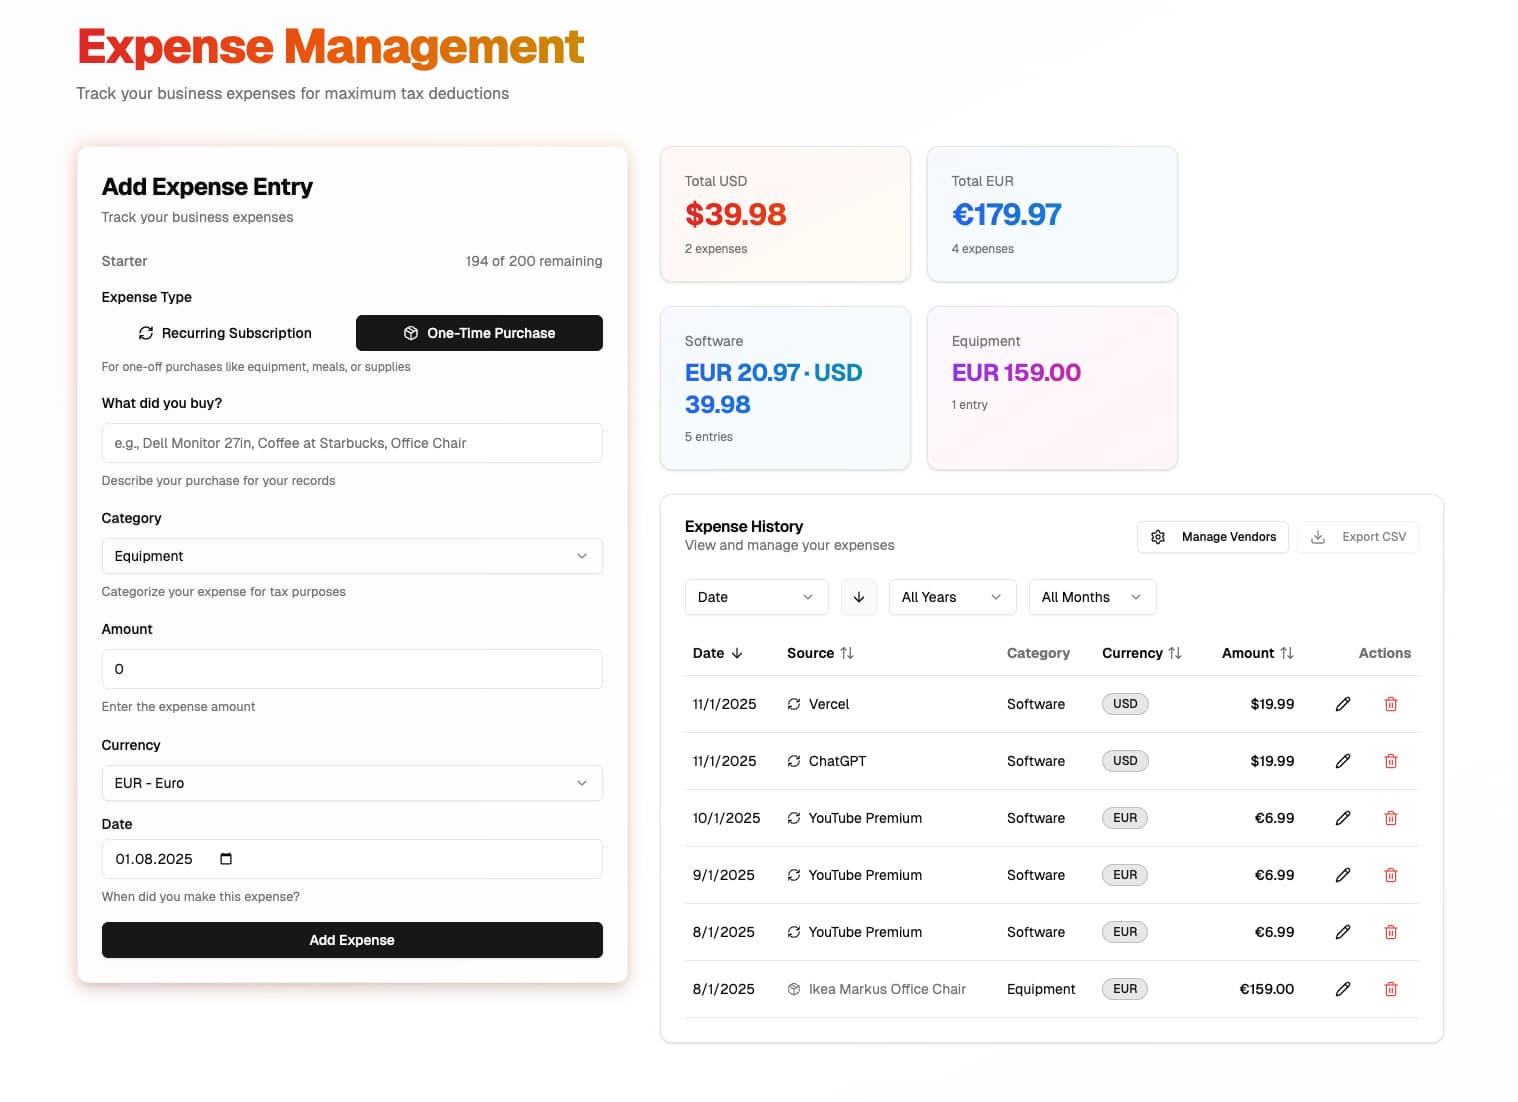Switch sort field using the Date selector

pyautogui.click(x=756, y=597)
